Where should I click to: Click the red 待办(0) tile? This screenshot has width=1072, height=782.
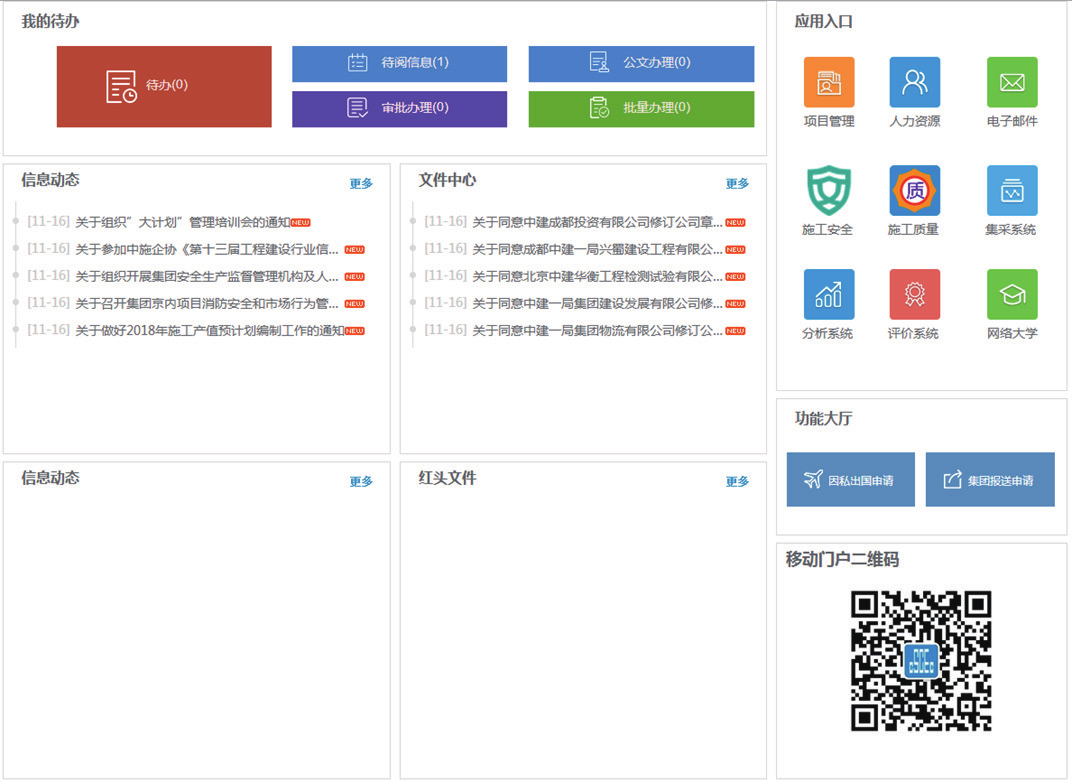click(164, 86)
